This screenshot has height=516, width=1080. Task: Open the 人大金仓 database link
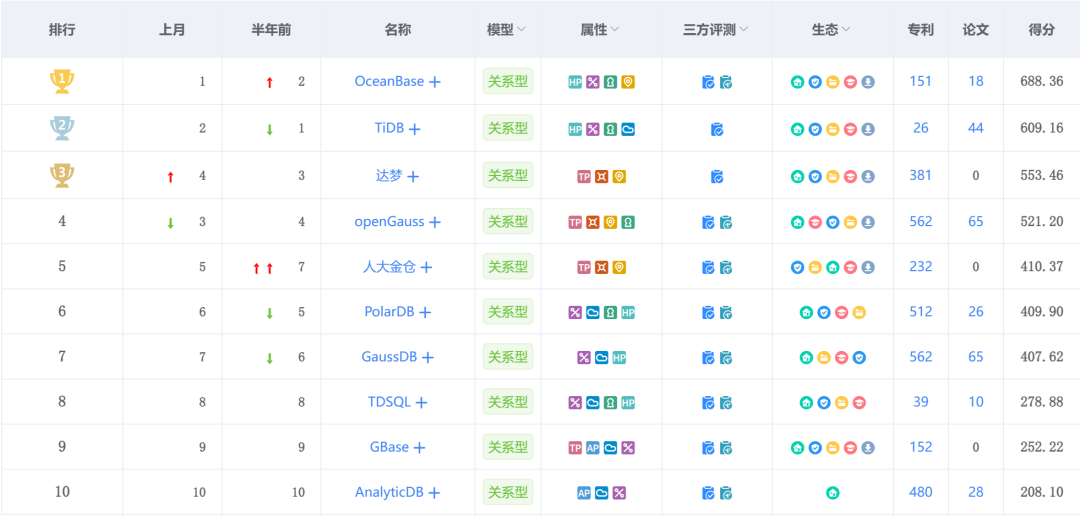389,267
